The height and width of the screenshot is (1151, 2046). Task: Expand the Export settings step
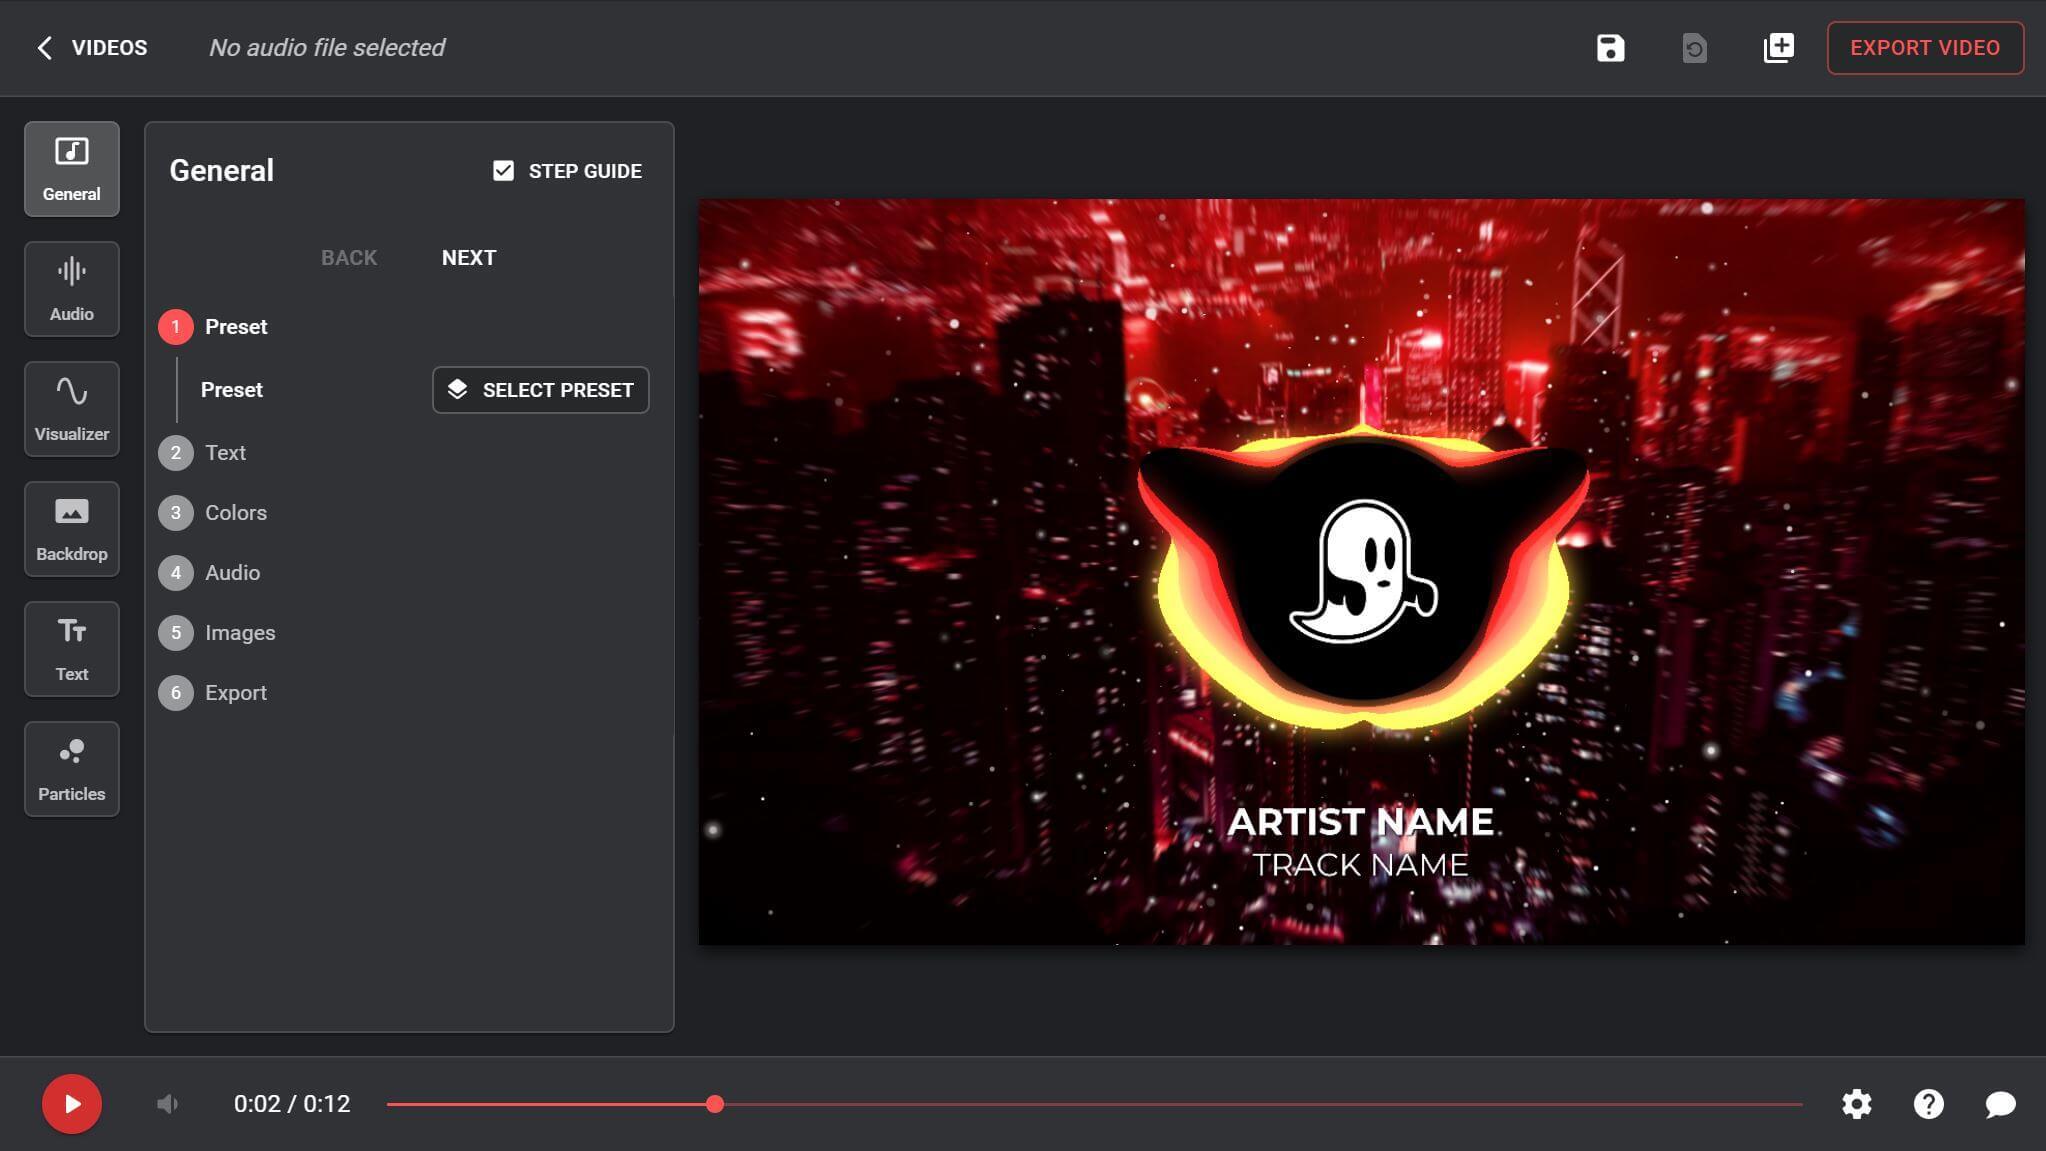235,691
